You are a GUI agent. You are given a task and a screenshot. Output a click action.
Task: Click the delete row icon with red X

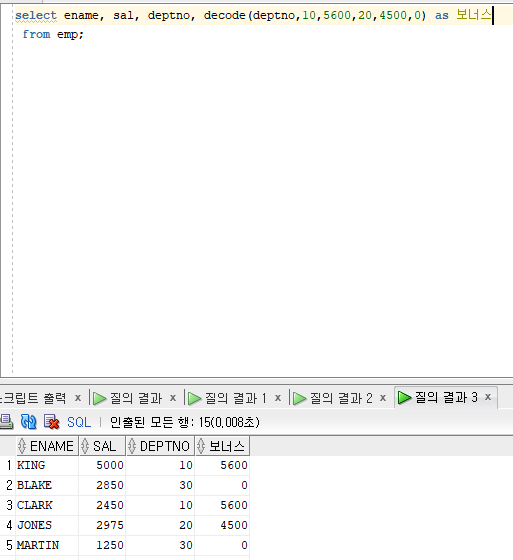coord(51,422)
